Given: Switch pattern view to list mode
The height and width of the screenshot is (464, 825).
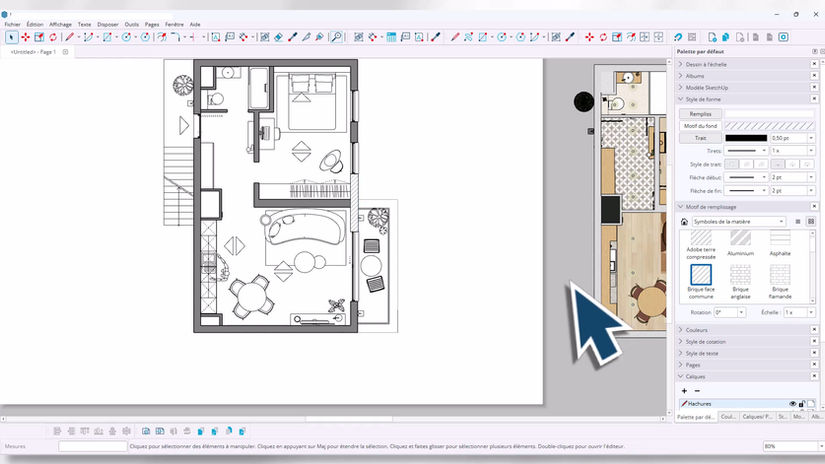Looking at the screenshot, I should pyautogui.click(x=798, y=222).
